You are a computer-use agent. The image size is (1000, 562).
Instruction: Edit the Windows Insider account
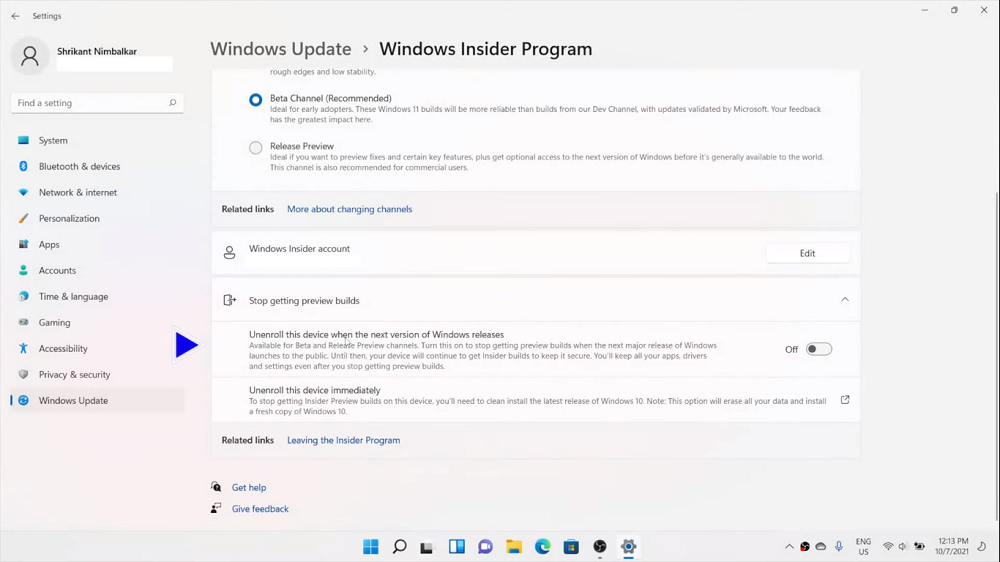[807, 253]
